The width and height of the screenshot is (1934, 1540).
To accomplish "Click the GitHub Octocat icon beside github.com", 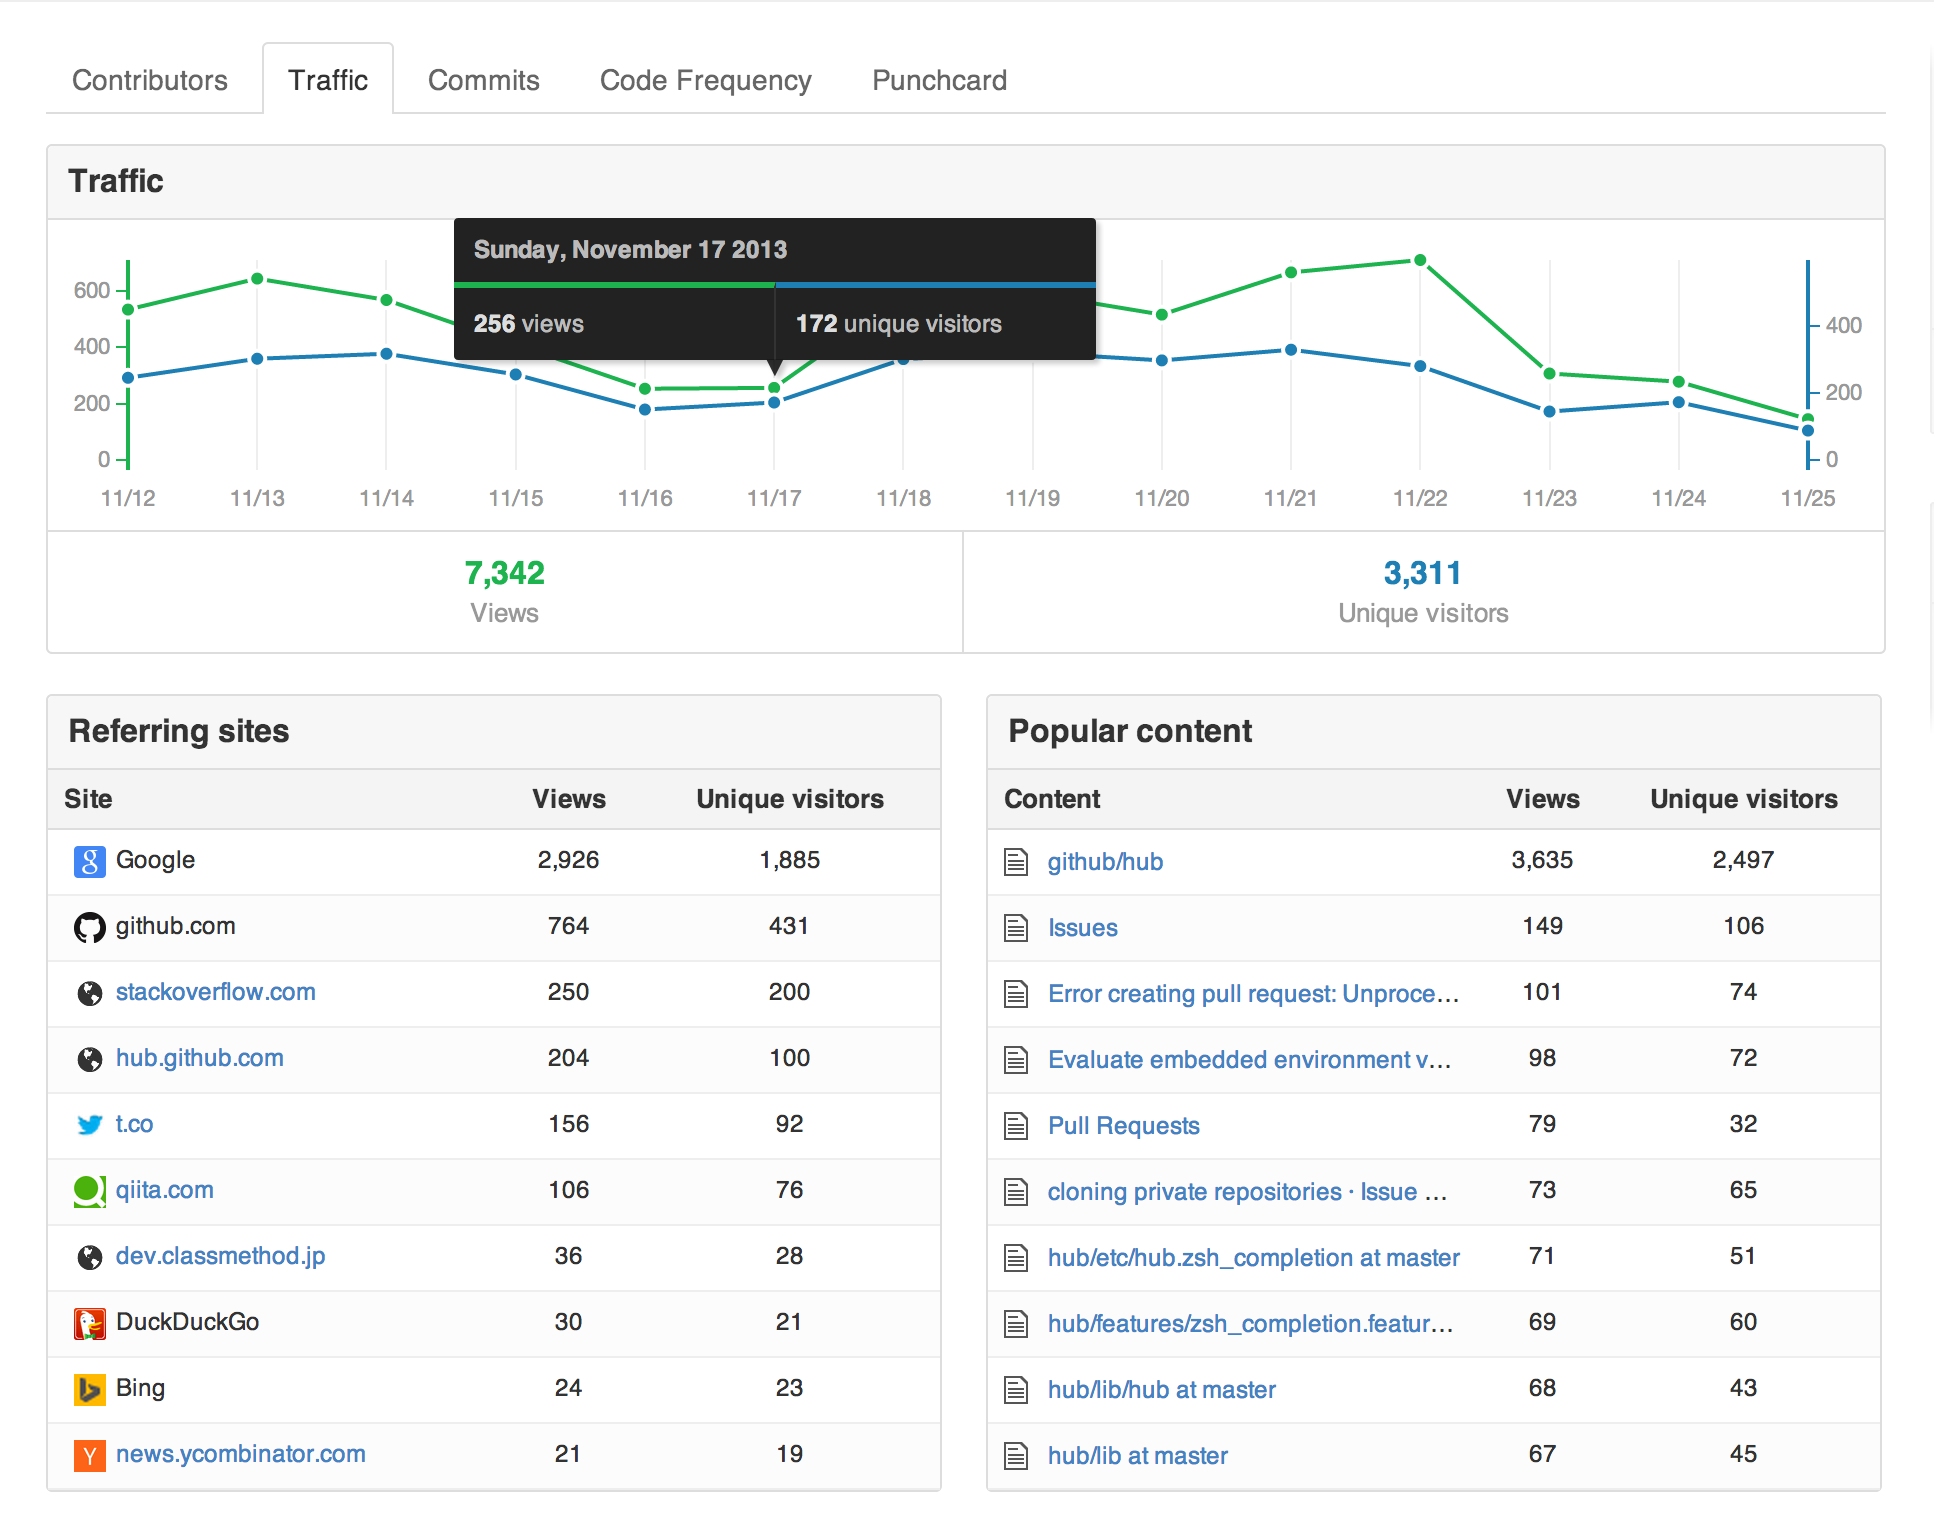I will [x=90, y=926].
